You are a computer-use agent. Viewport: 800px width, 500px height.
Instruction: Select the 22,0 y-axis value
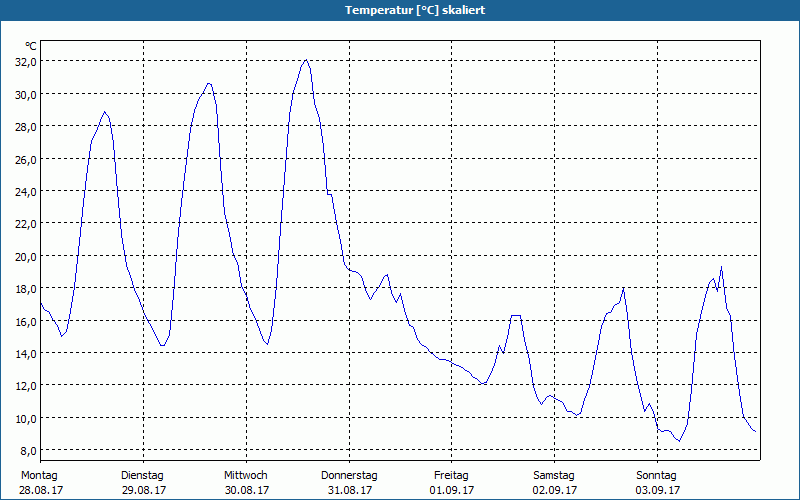(25, 224)
